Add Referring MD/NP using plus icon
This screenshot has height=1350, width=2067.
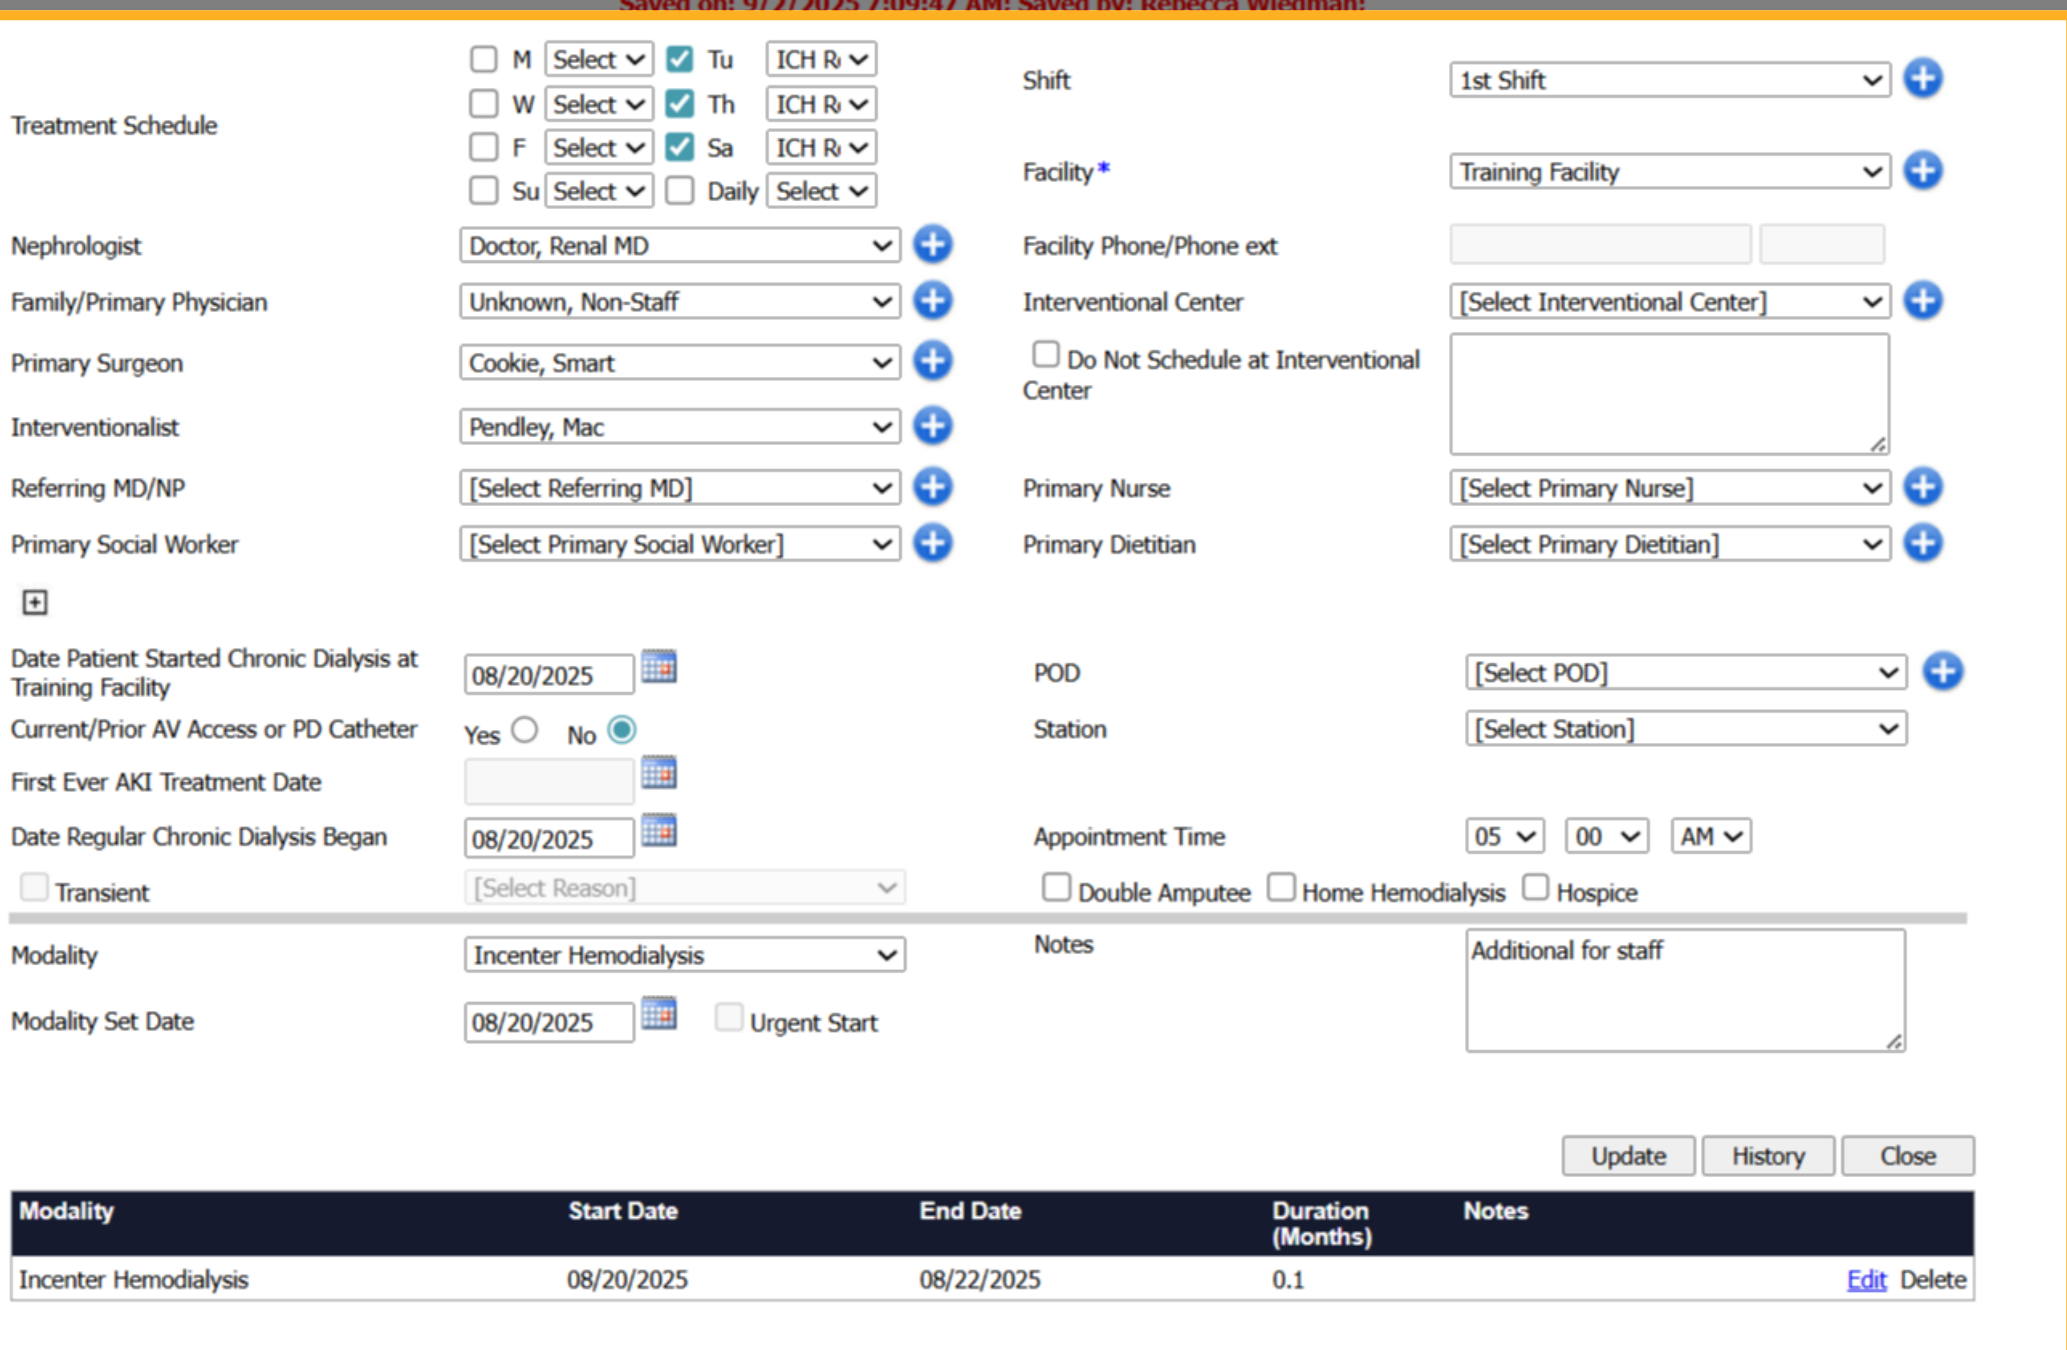[932, 487]
